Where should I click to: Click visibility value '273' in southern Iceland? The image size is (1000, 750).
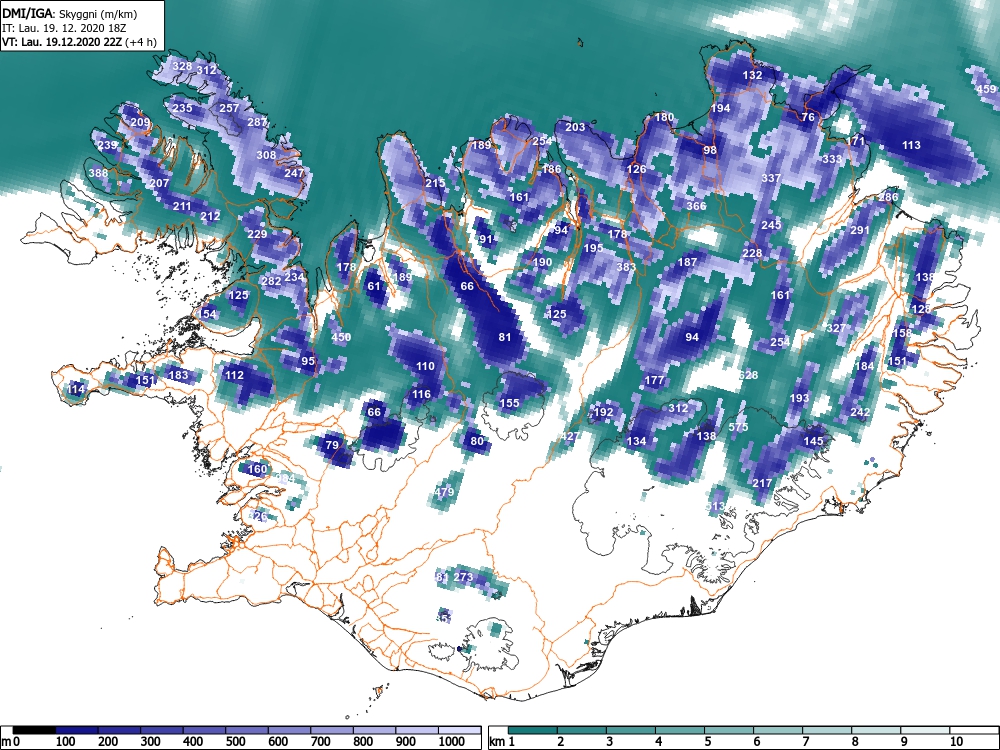click(x=464, y=577)
